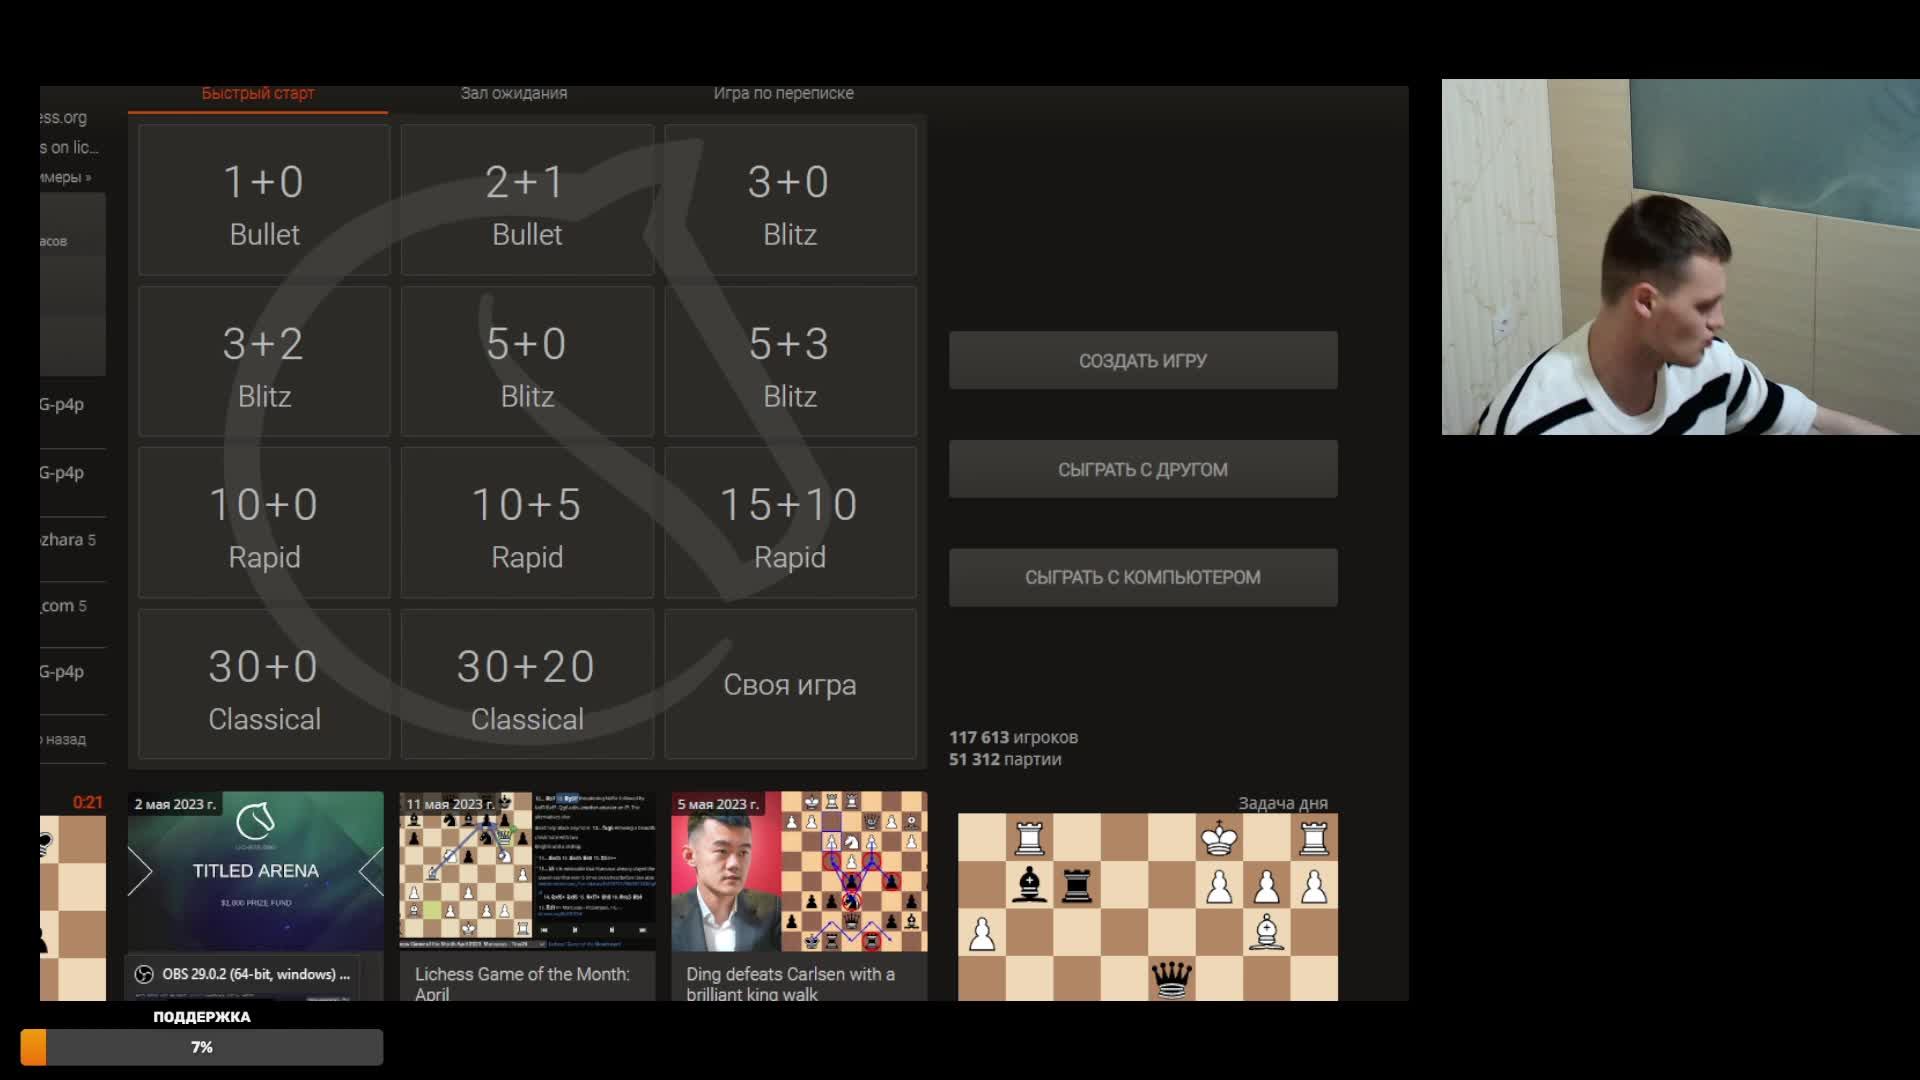This screenshot has height=1080, width=1920.
Task: Click the black bishop in daily puzzle
Action: point(1029,885)
